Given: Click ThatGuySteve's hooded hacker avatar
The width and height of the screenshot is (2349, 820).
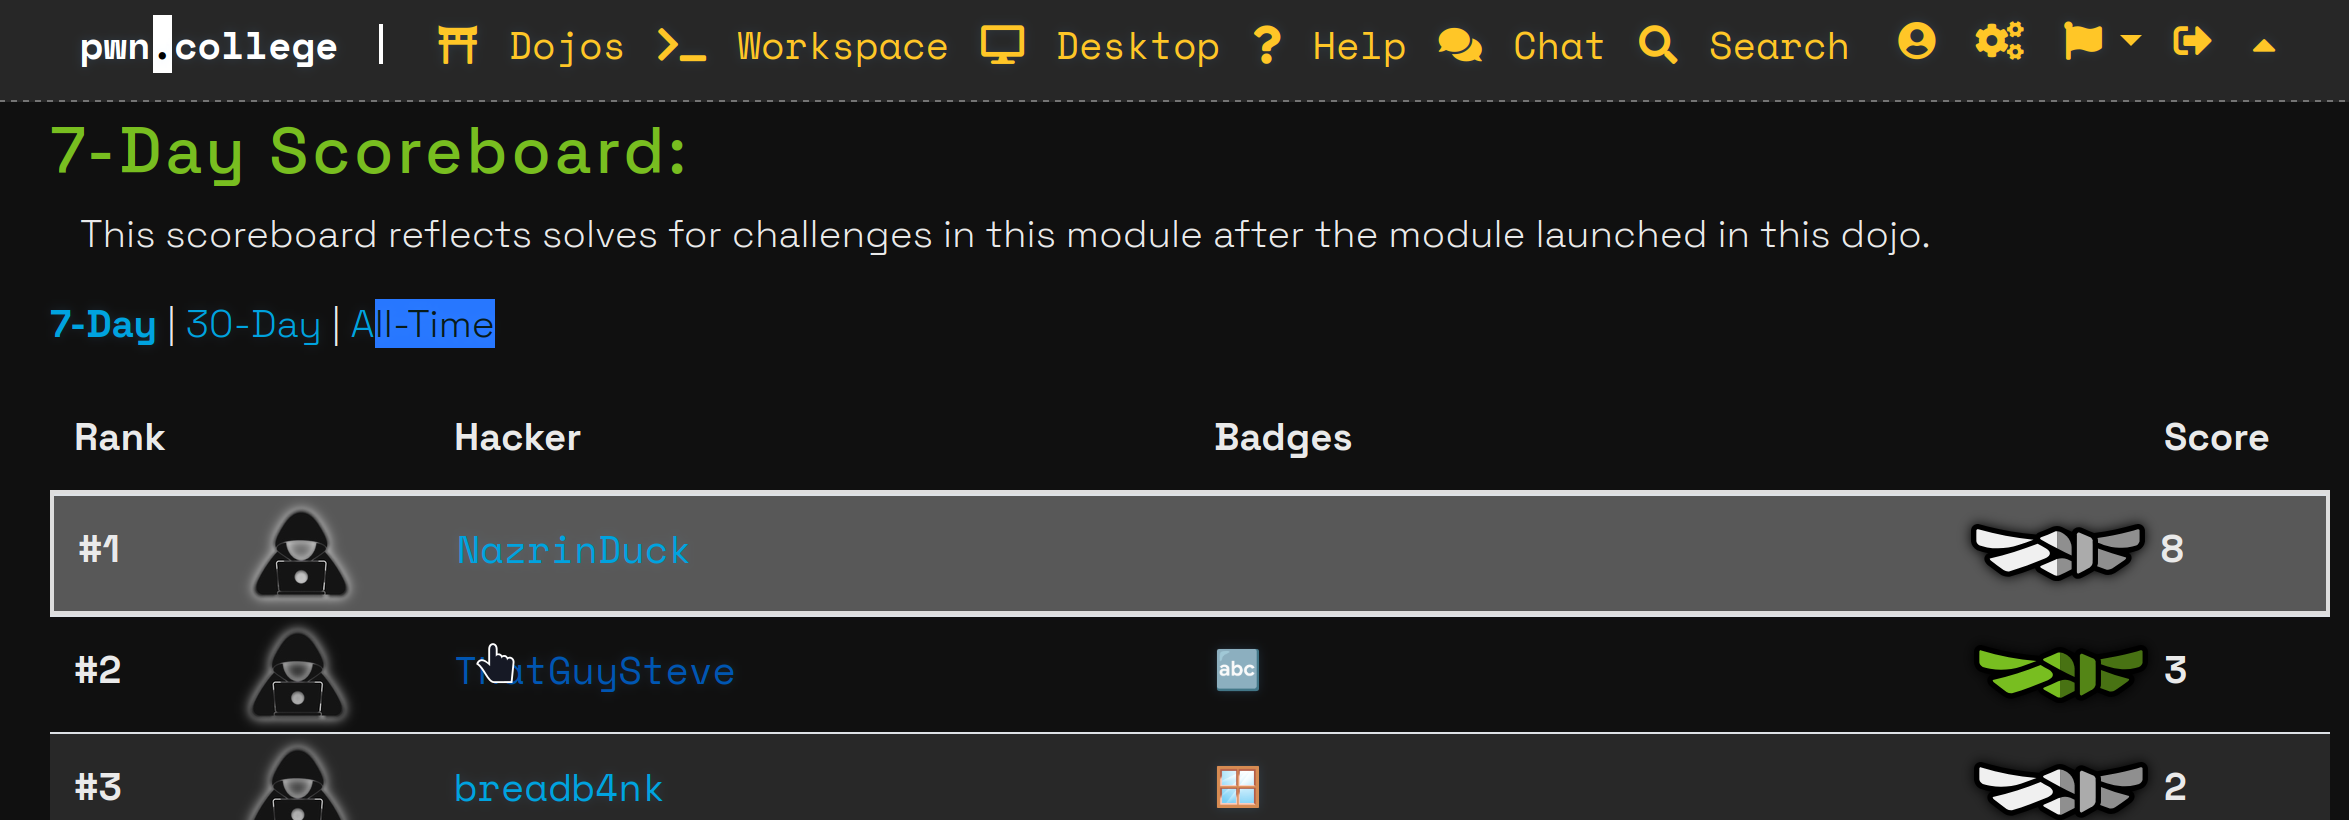Looking at the screenshot, I should point(298,673).
